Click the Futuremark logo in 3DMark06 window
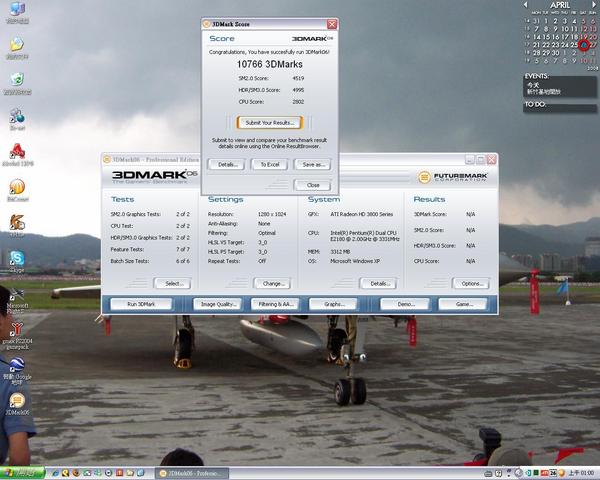The width and height of the screenshot is (600, 480). [453, 177]
